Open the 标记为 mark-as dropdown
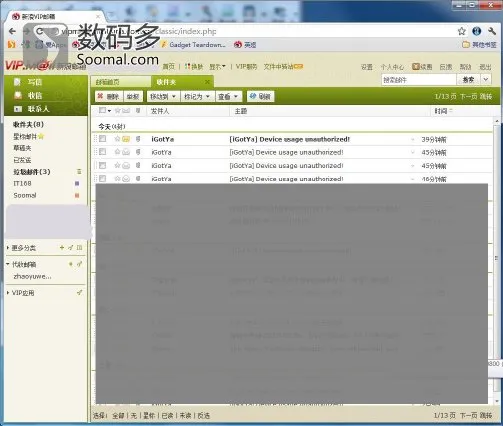Screen dimensions: 503x426 click(198, 96)
